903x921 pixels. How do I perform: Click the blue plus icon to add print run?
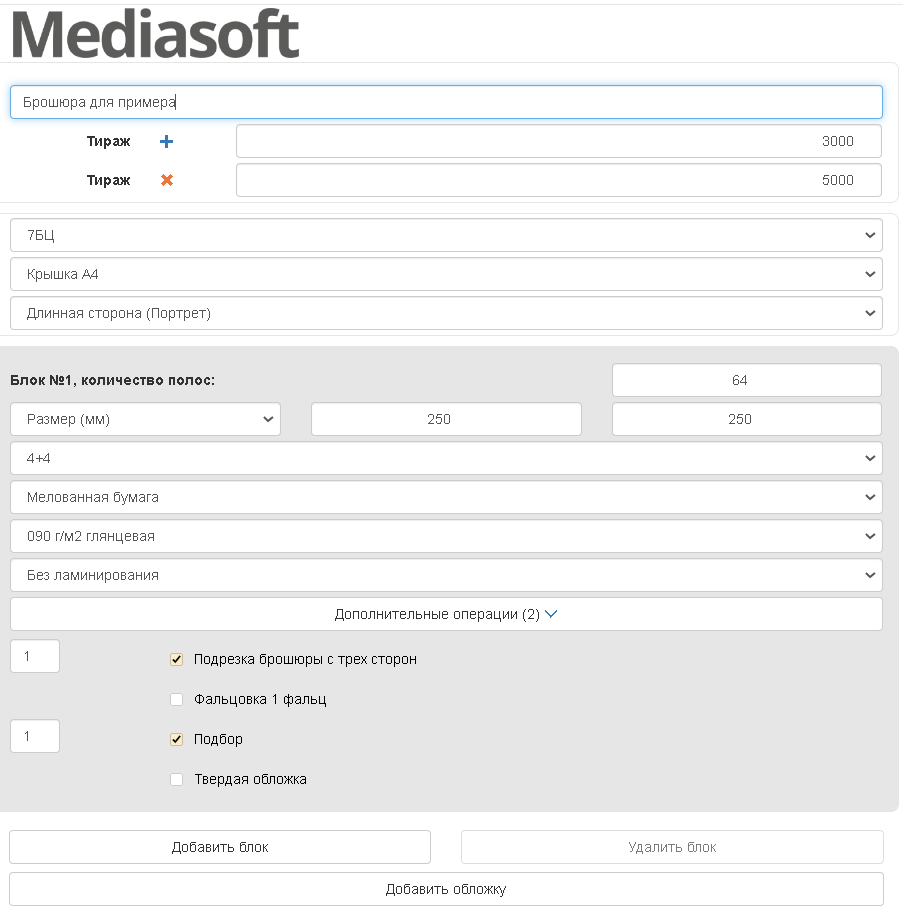pyautogui.click(x=166, y=142)
